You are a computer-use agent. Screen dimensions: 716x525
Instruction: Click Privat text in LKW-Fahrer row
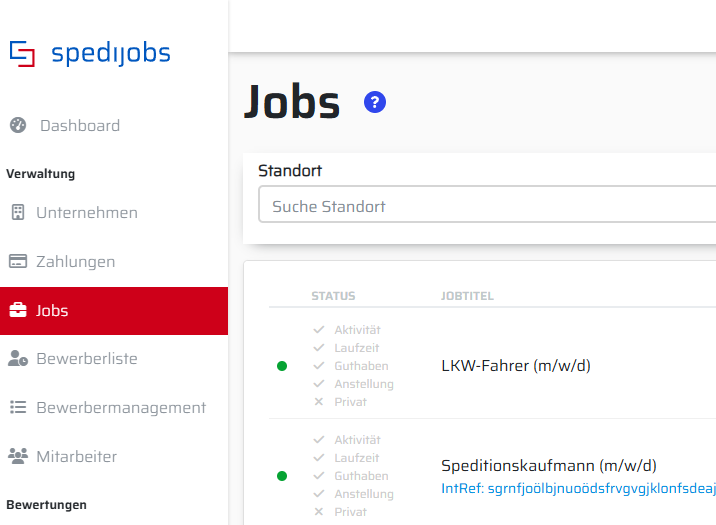350,402
